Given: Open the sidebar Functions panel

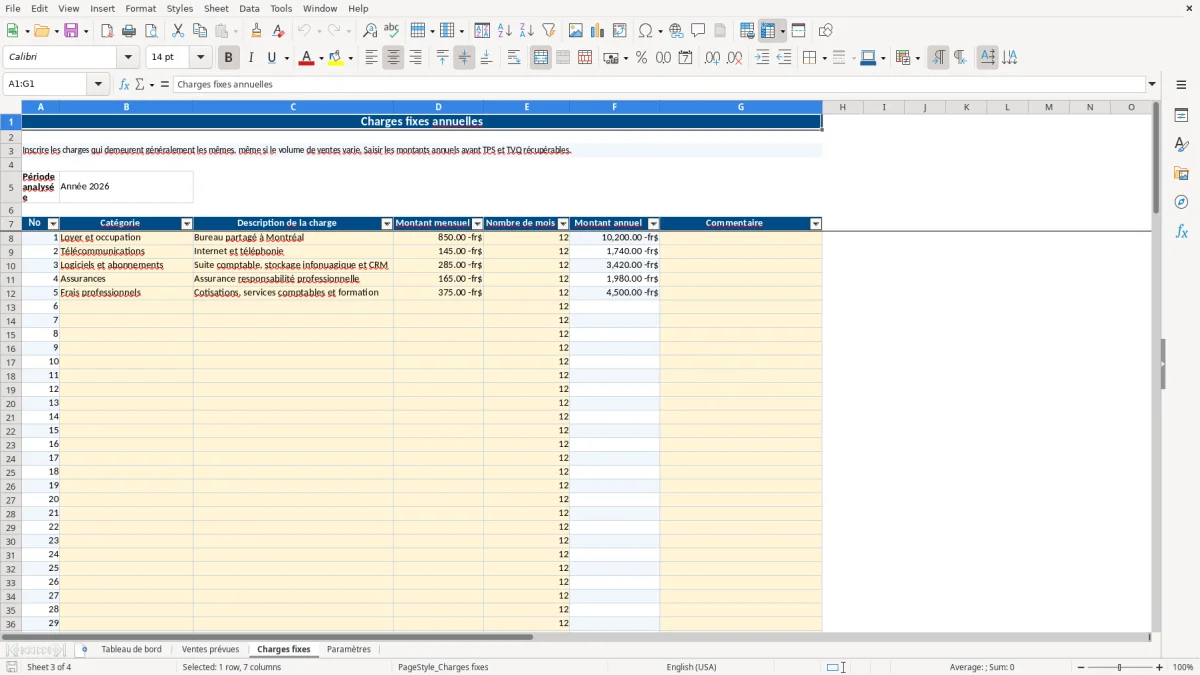Looking at the screenshot, I should tap(1181, 231).
